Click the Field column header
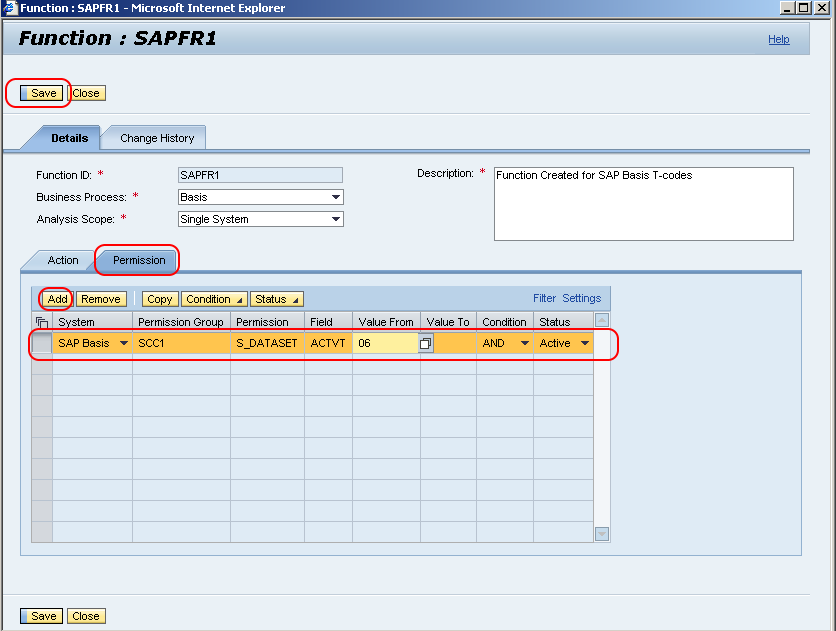The image size is (836, 631). click(x=328, y=322)
